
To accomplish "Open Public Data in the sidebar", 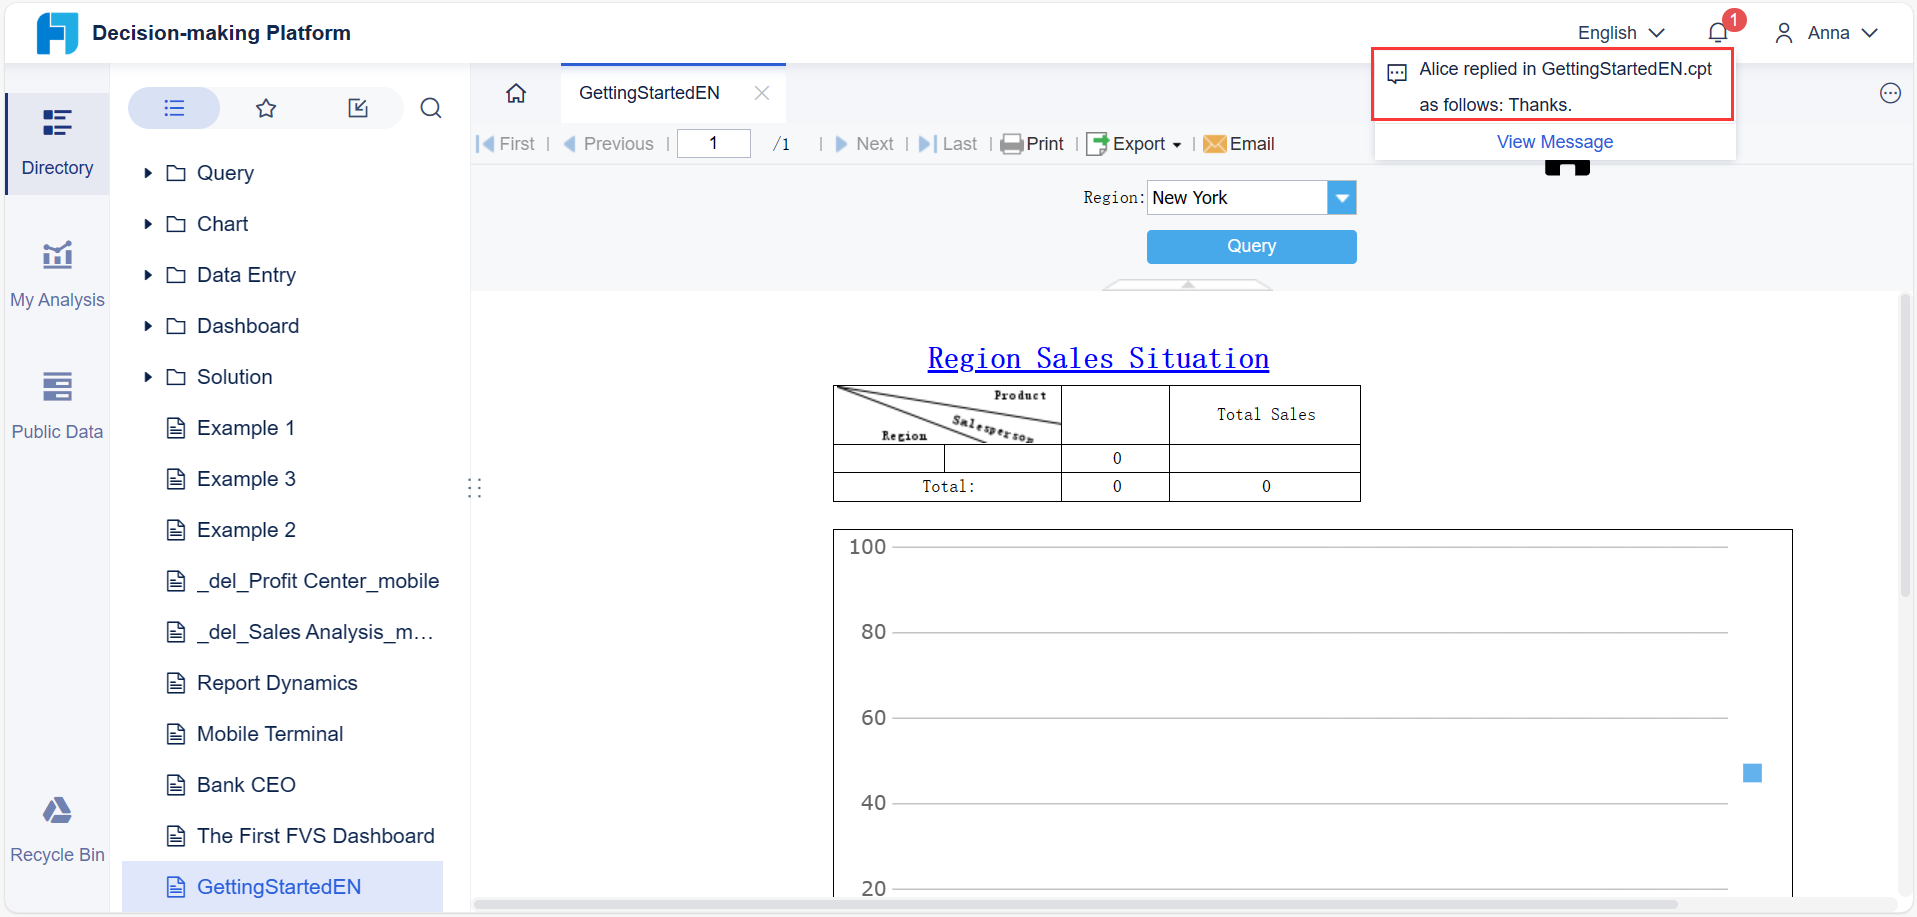I will click(57, 407).
